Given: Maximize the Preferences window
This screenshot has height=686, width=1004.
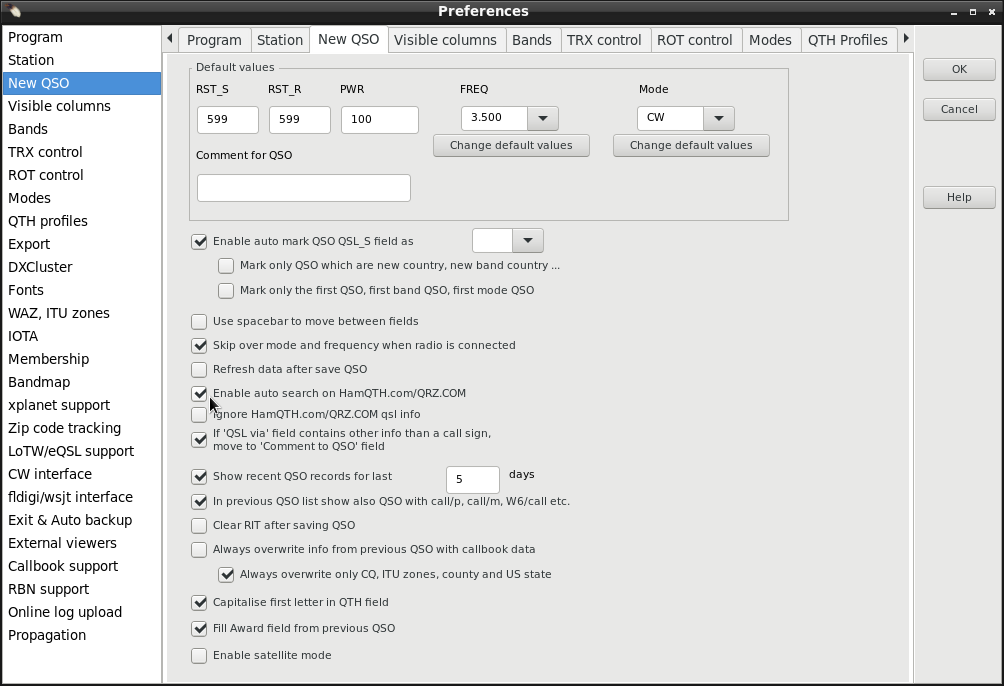Looking at the screenshot, I should coord(973,12).
